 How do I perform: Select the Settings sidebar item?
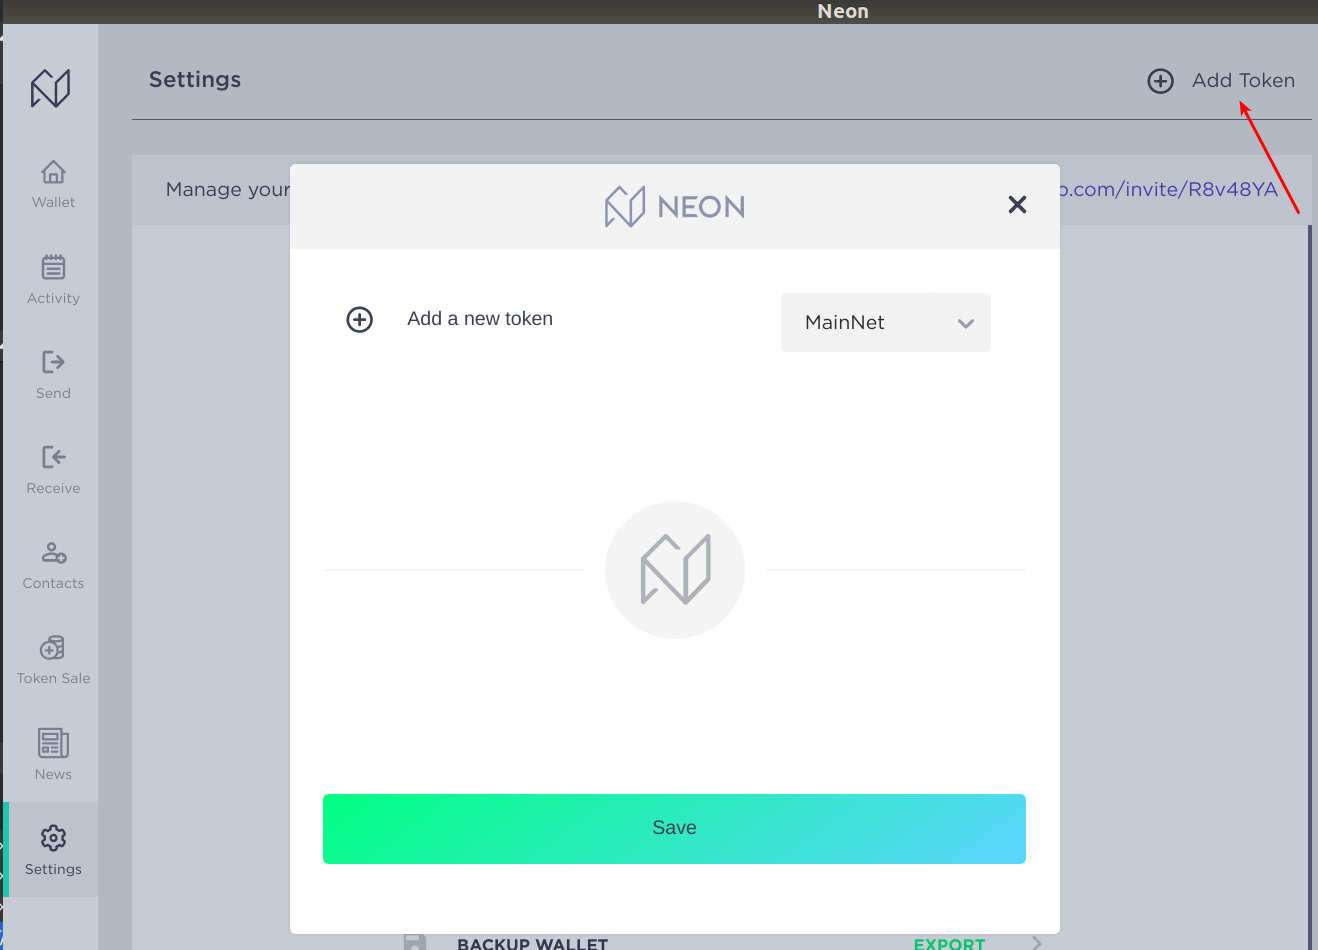53,850
